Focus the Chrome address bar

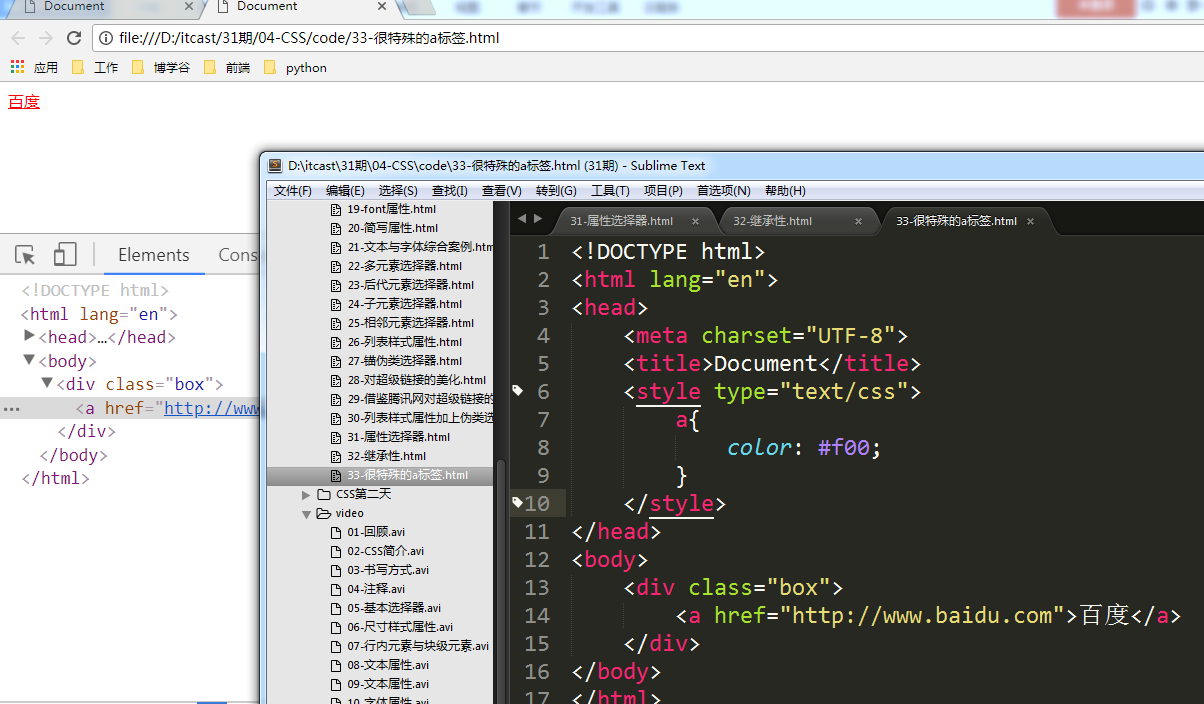click(650, 38)
